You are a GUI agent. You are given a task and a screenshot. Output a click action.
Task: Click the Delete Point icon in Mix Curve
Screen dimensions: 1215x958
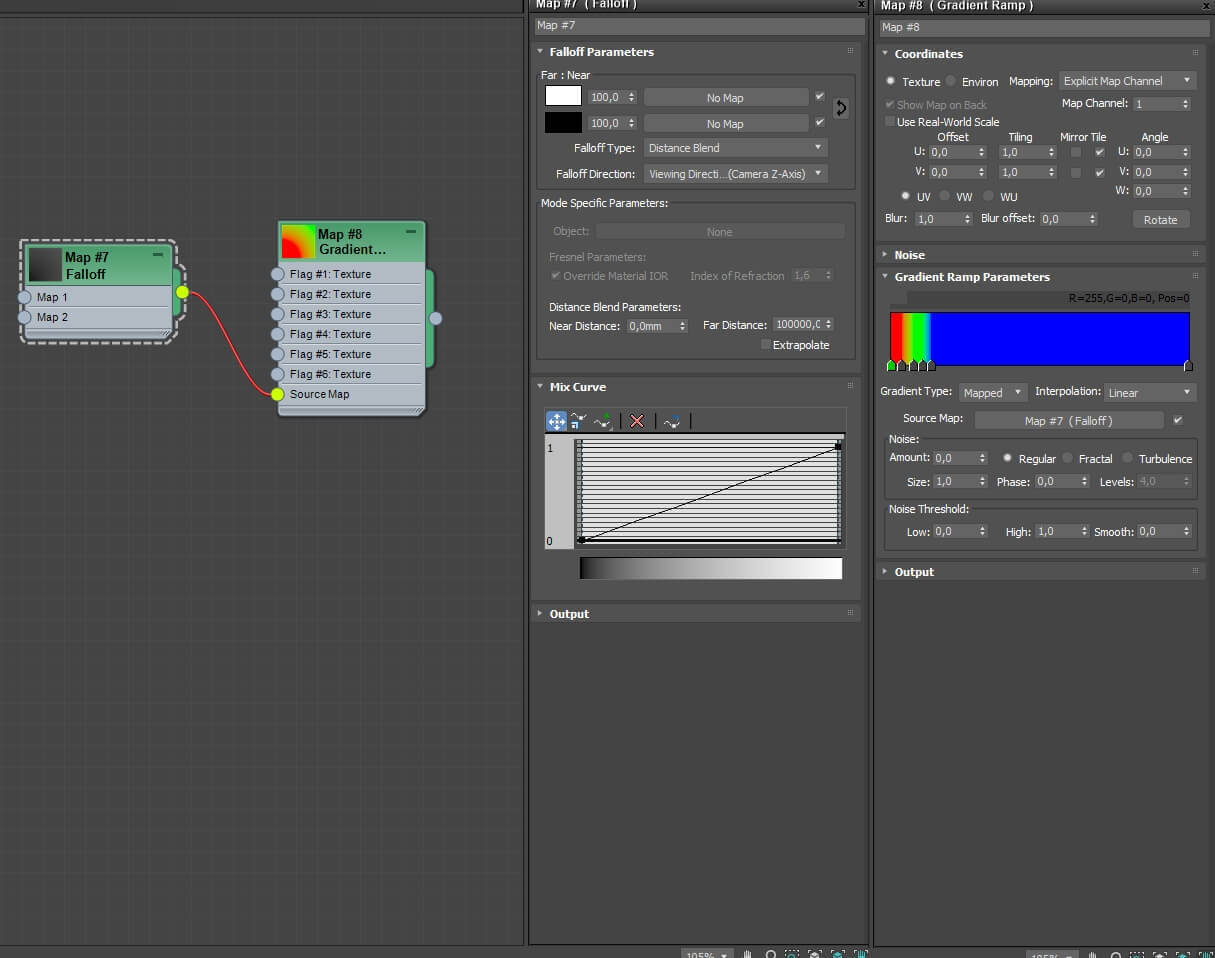point(637,421)
